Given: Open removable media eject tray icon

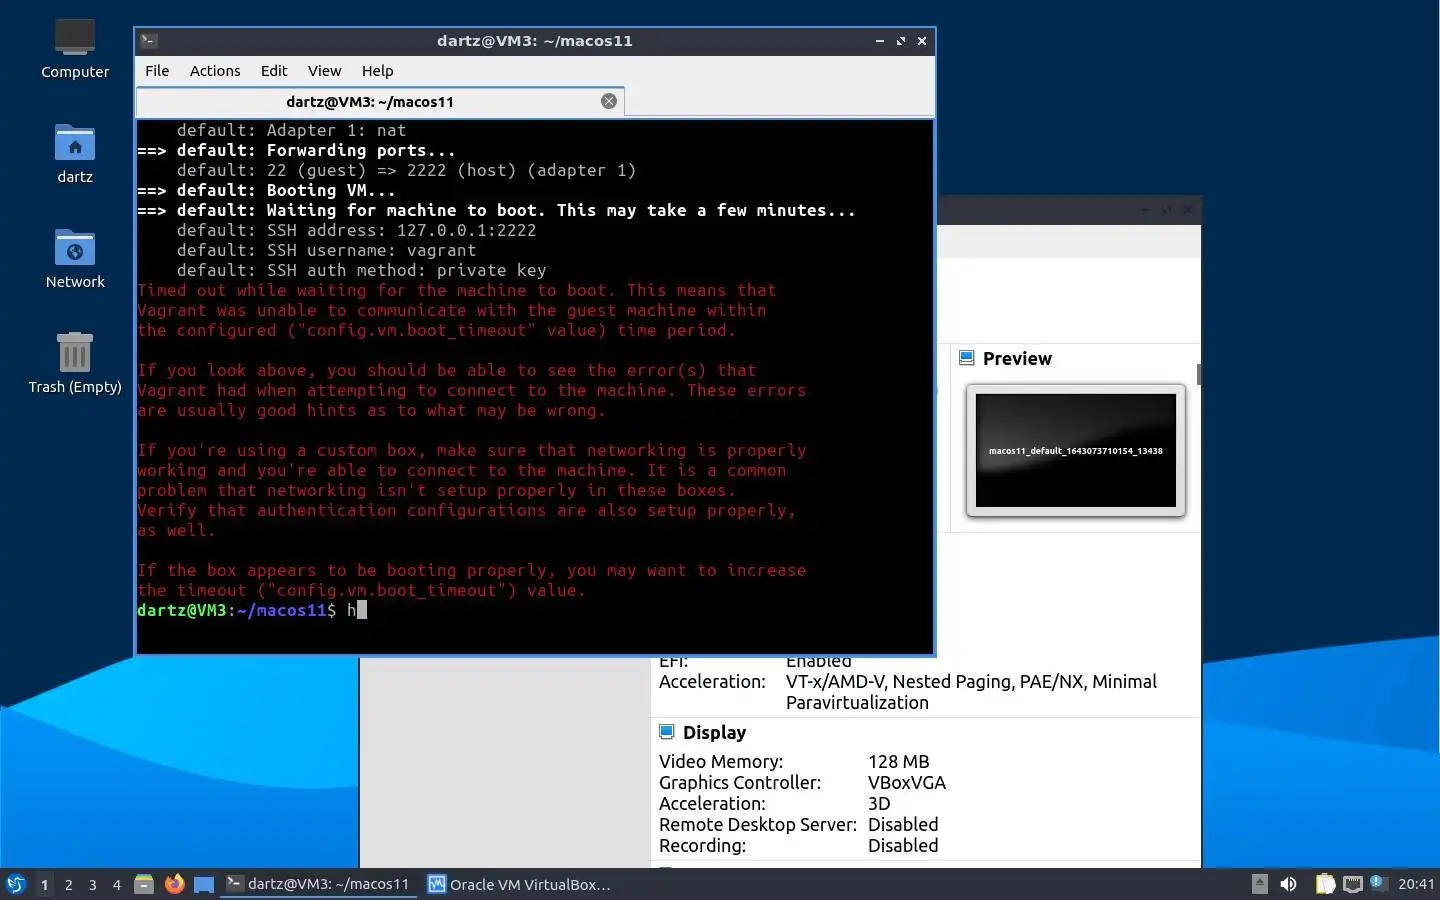Looking at the screenshot, I should 1260,884.
